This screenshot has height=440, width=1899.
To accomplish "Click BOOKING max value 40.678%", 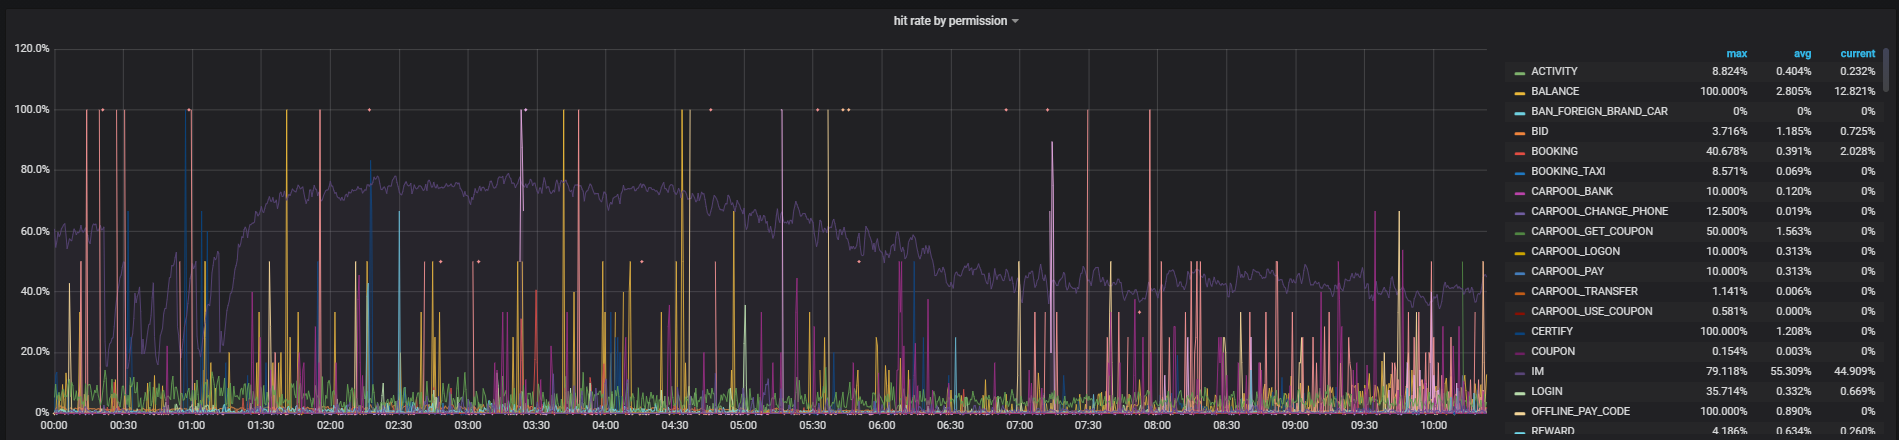I will (1726, 151).
